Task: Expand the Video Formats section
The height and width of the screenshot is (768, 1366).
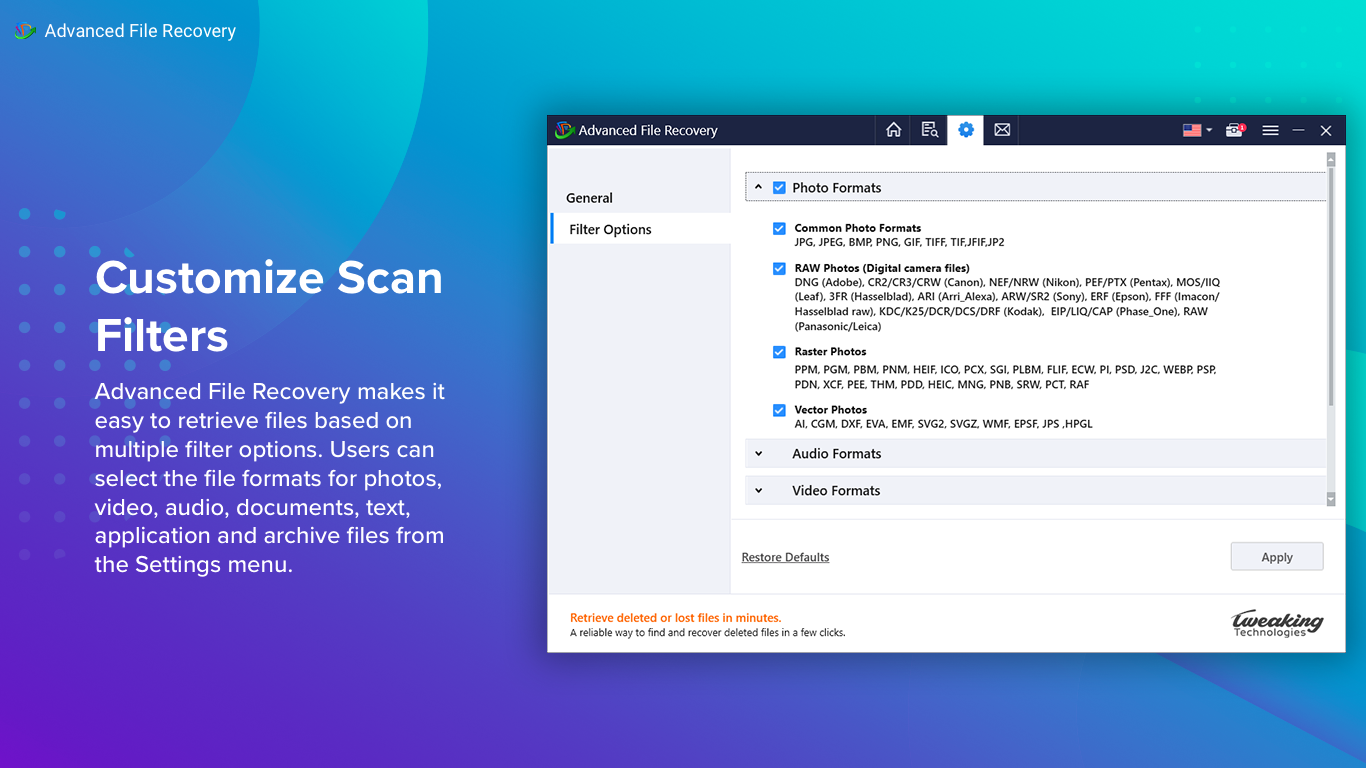Action: (757, 490)
